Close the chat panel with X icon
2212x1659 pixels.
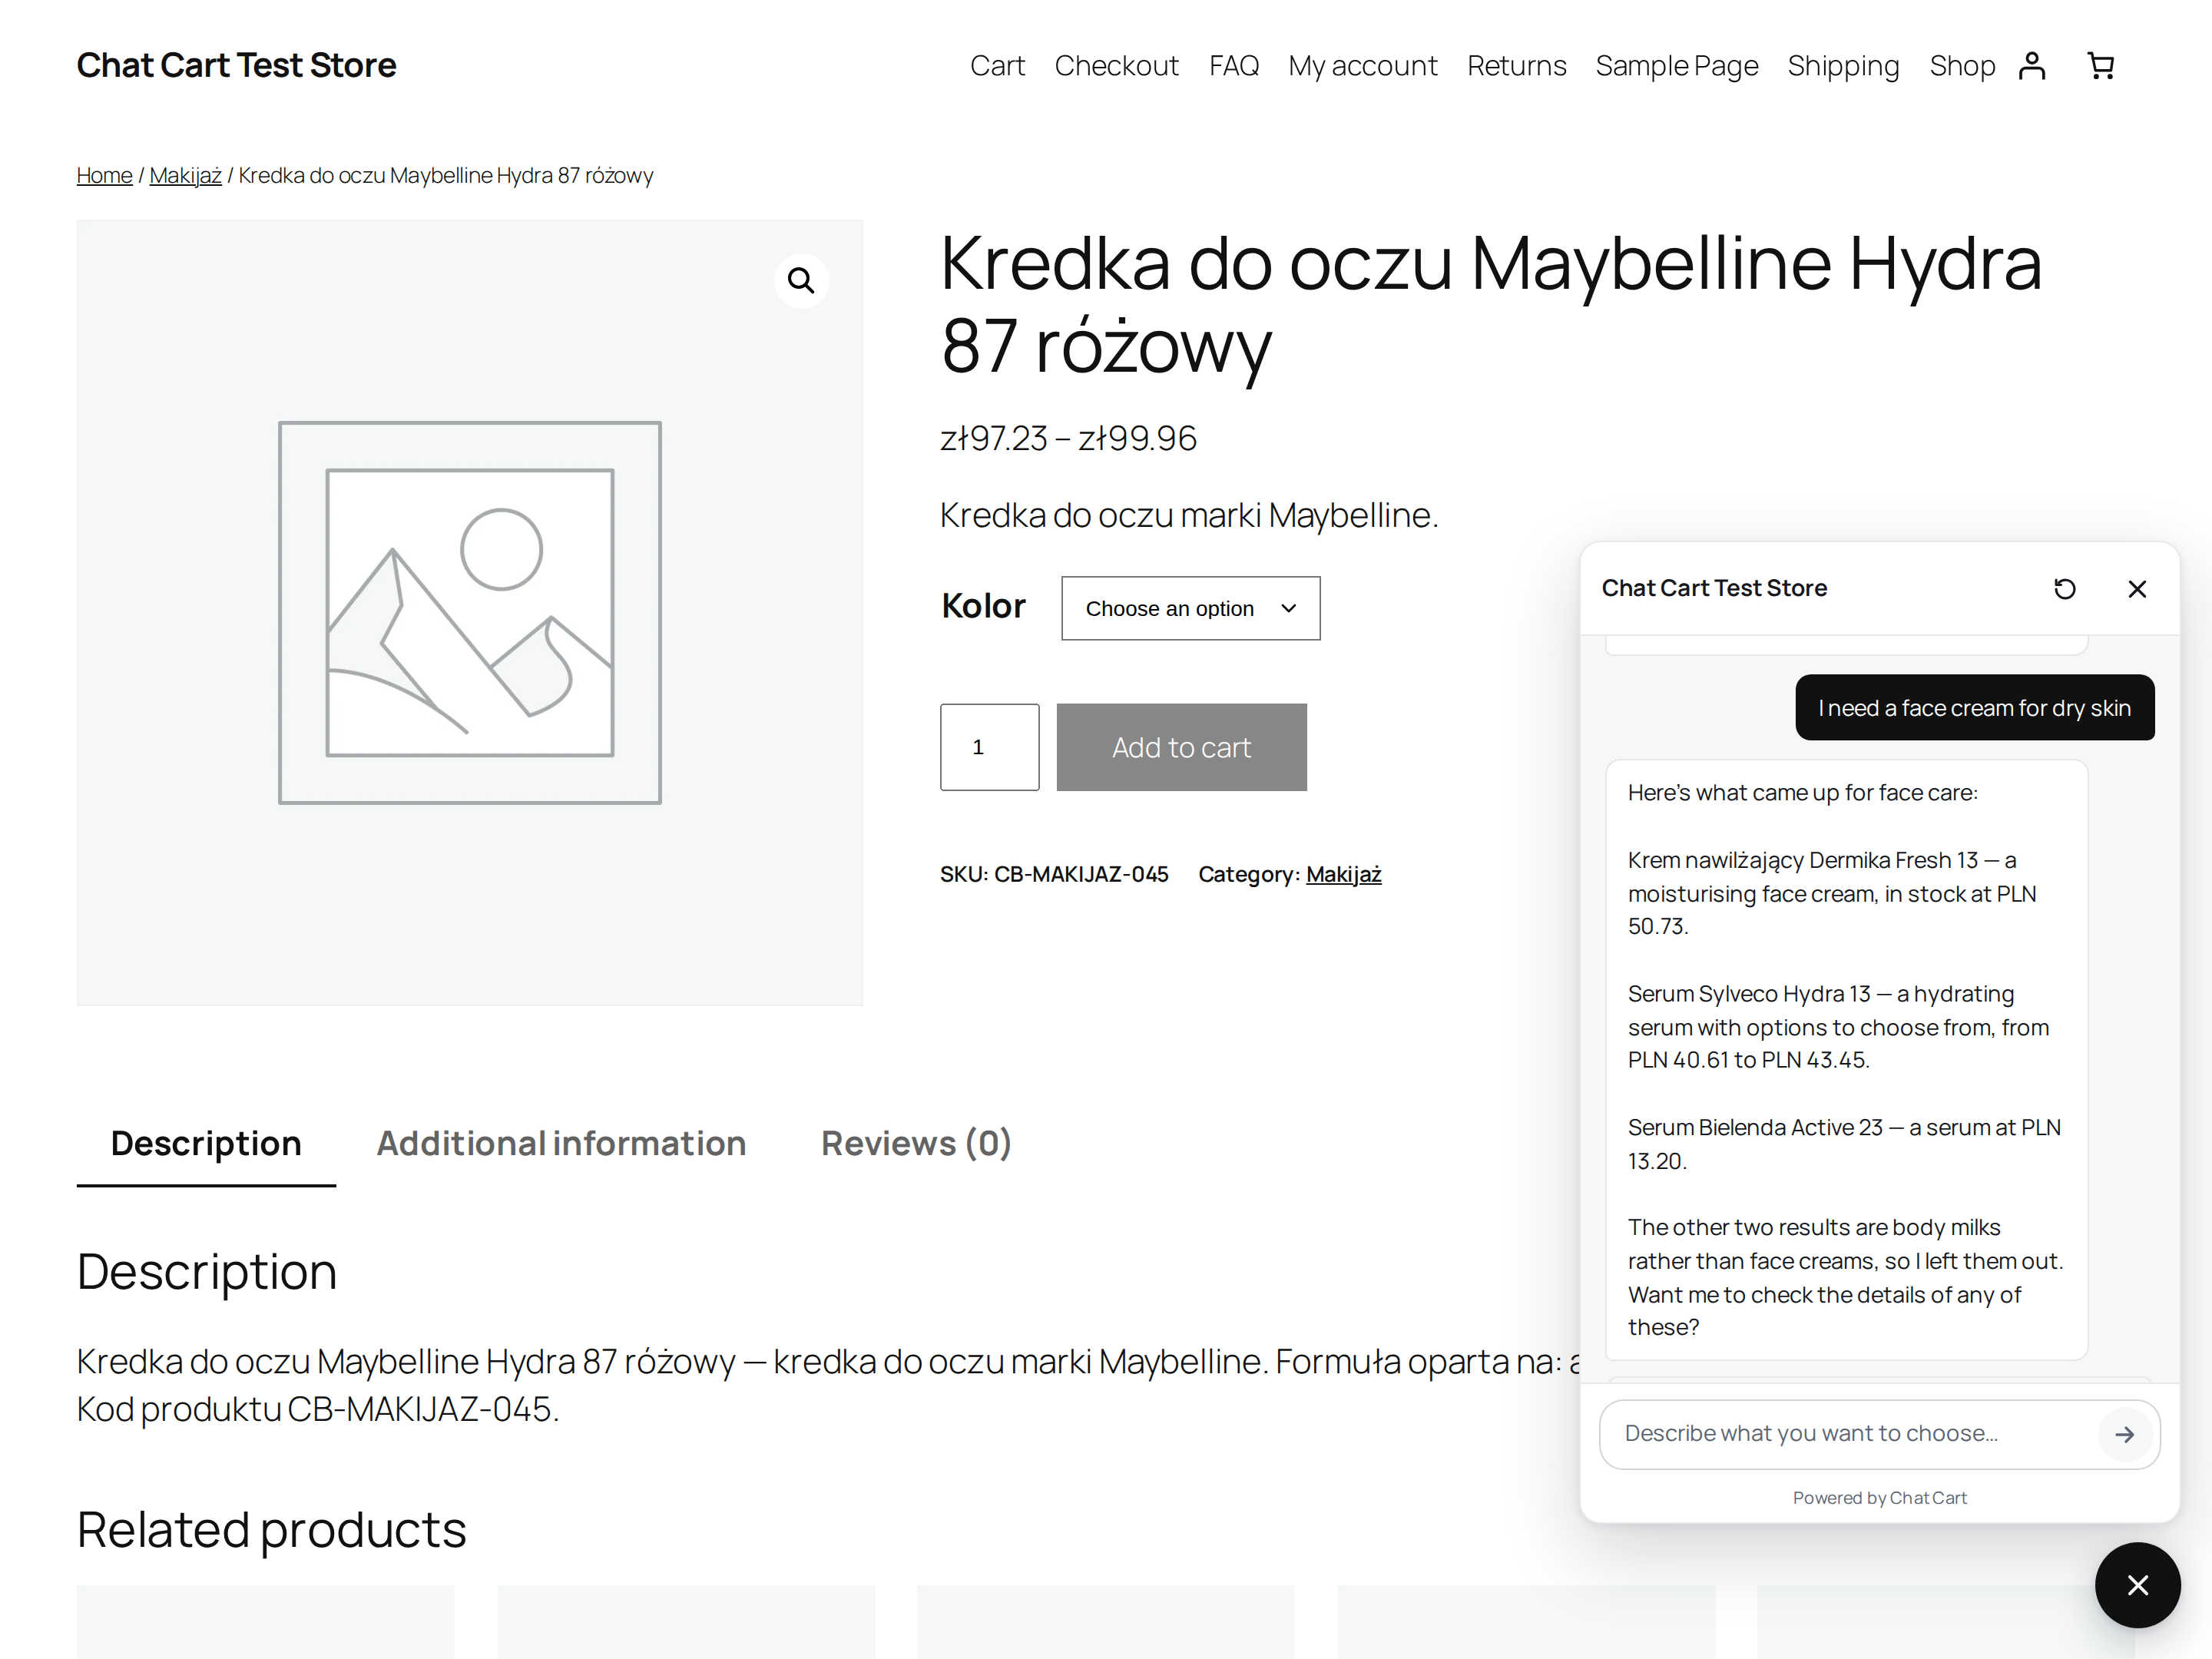[2137, 589]
